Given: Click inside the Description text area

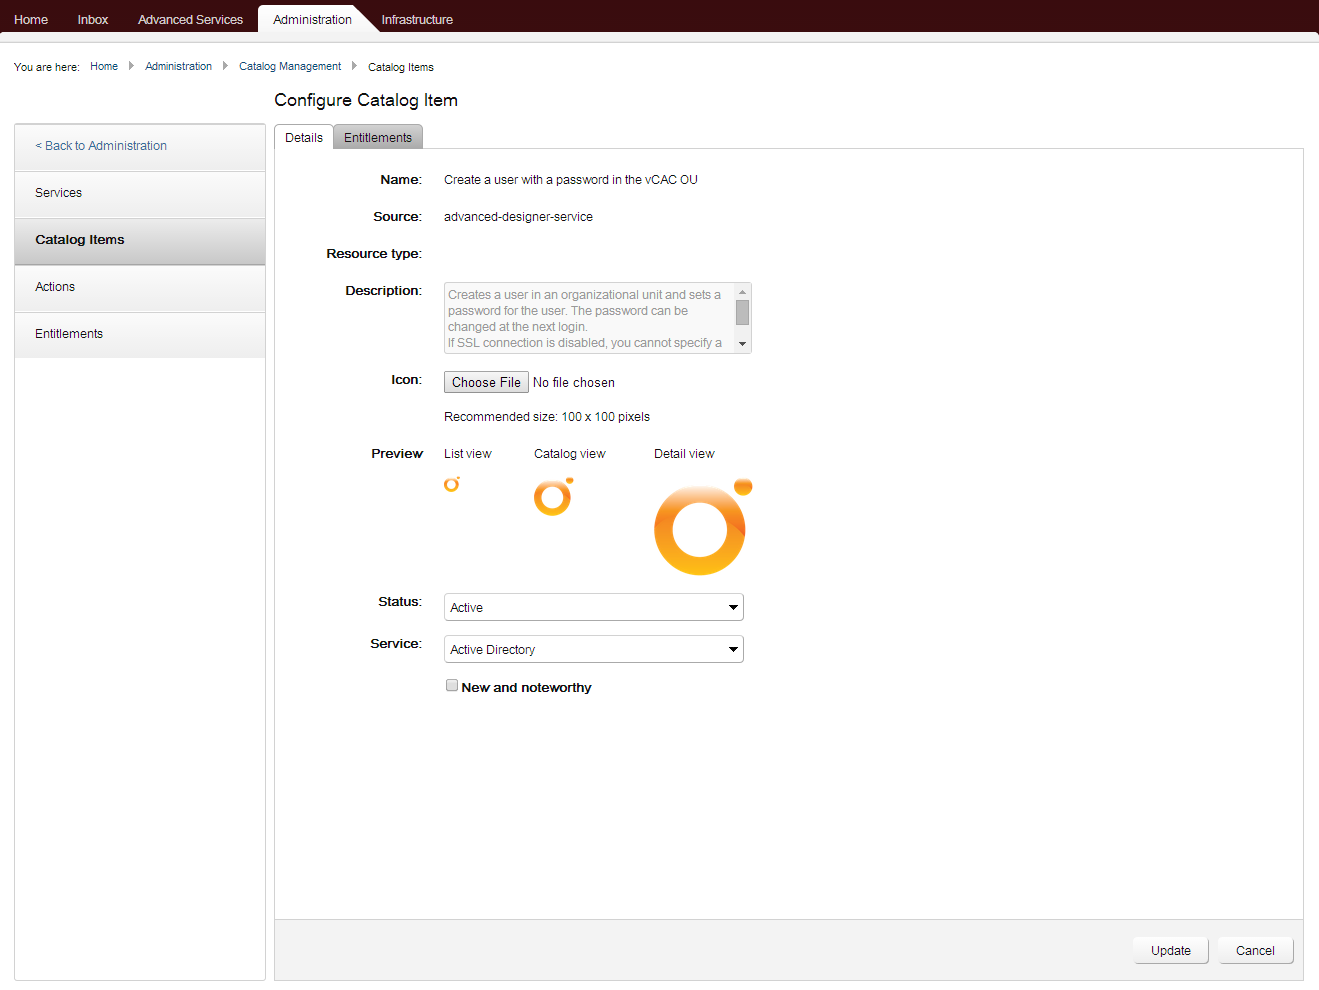Looking at the screenshot, I should (x=588, y=318).
